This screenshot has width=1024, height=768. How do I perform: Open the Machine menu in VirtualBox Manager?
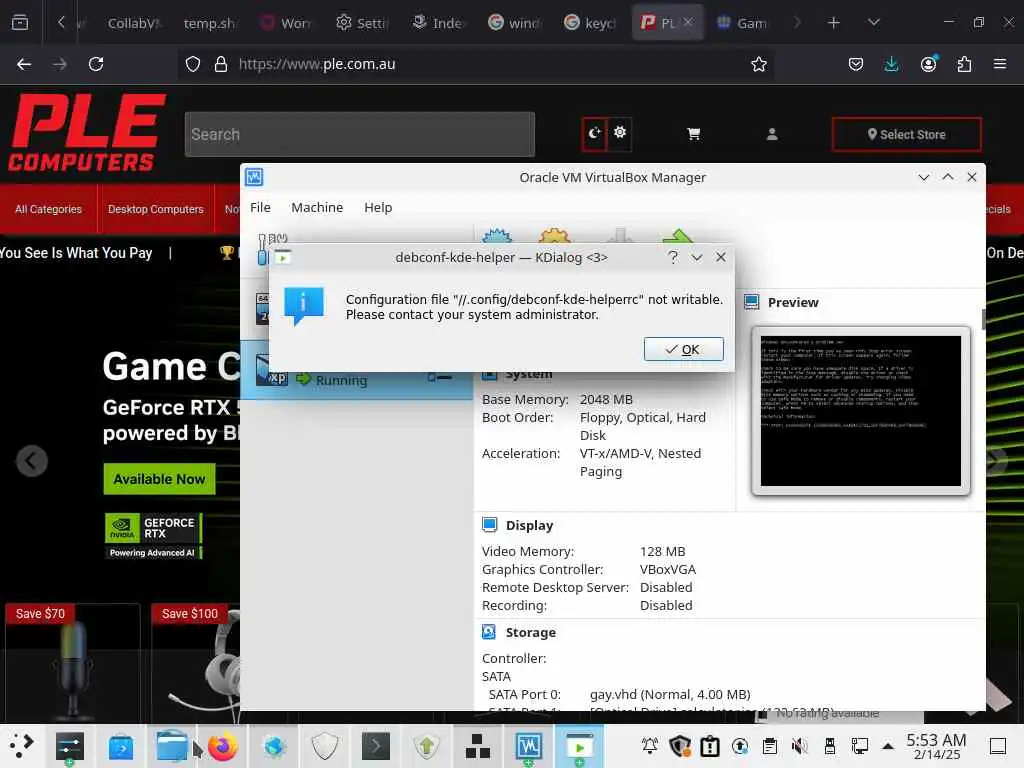(x=317, y=207)
